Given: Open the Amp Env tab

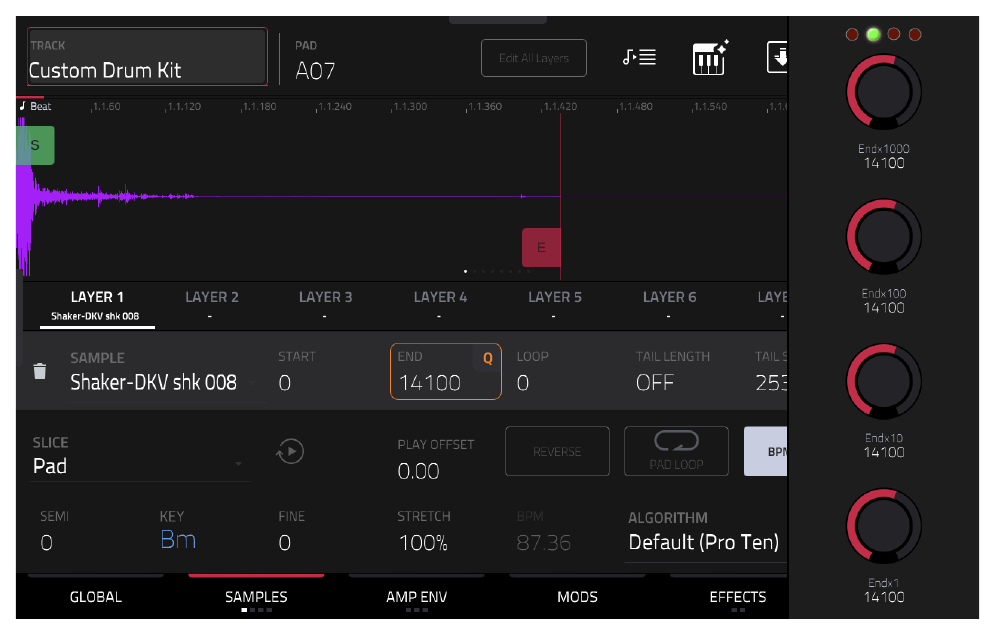Looking at the screenshot, I should pos(417,597).
